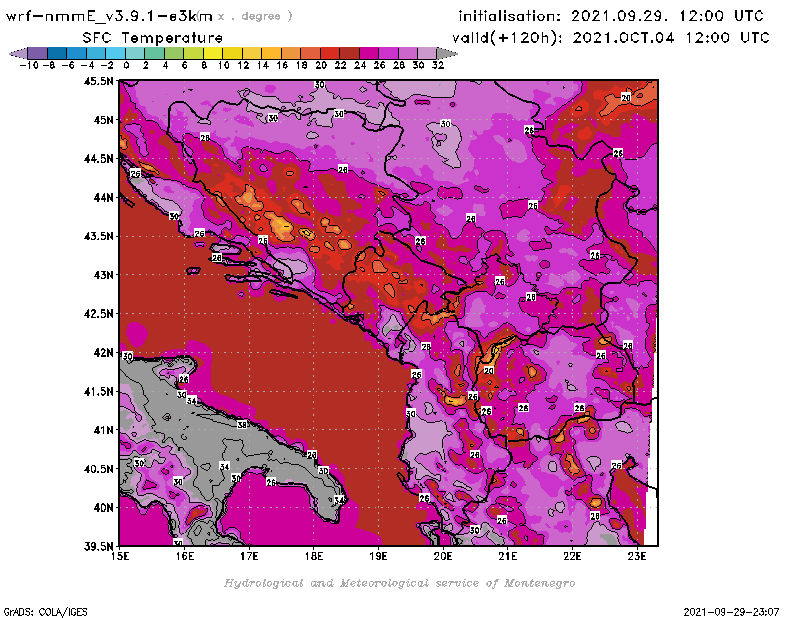Screen dimensions: 800x618
Task: Select the dark blue legend swatch between -8 and -6
Action: coord(57,54)
